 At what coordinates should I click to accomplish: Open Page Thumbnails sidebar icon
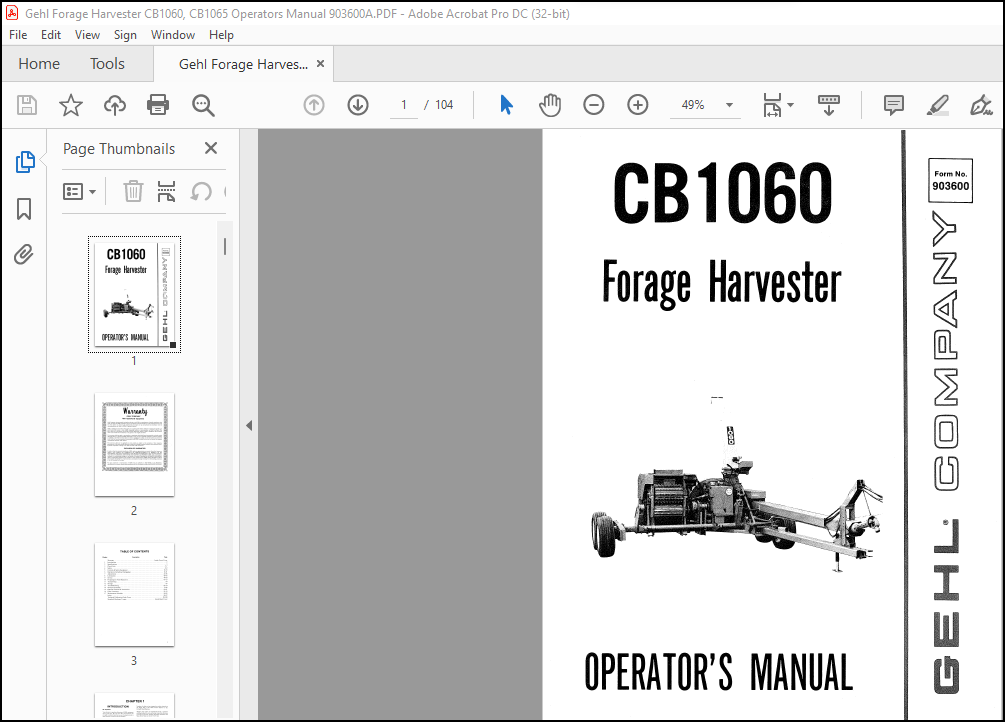25,162
